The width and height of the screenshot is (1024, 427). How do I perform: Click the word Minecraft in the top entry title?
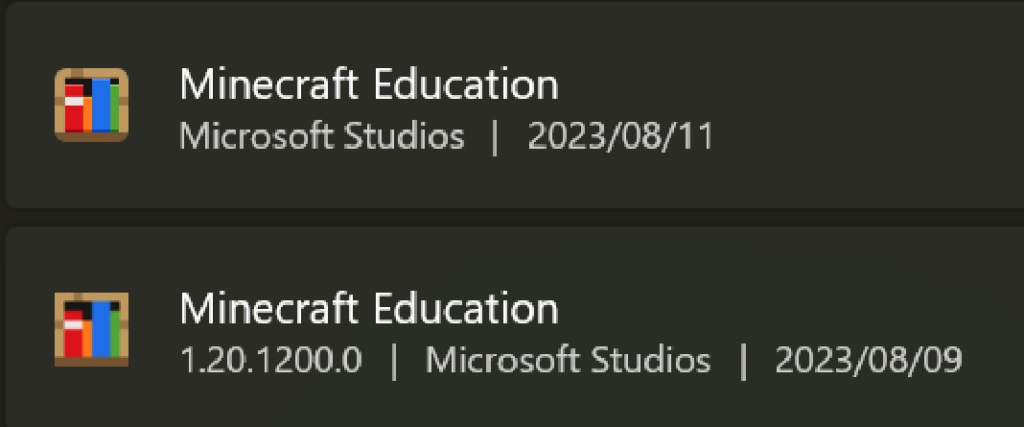pos(270,85)
